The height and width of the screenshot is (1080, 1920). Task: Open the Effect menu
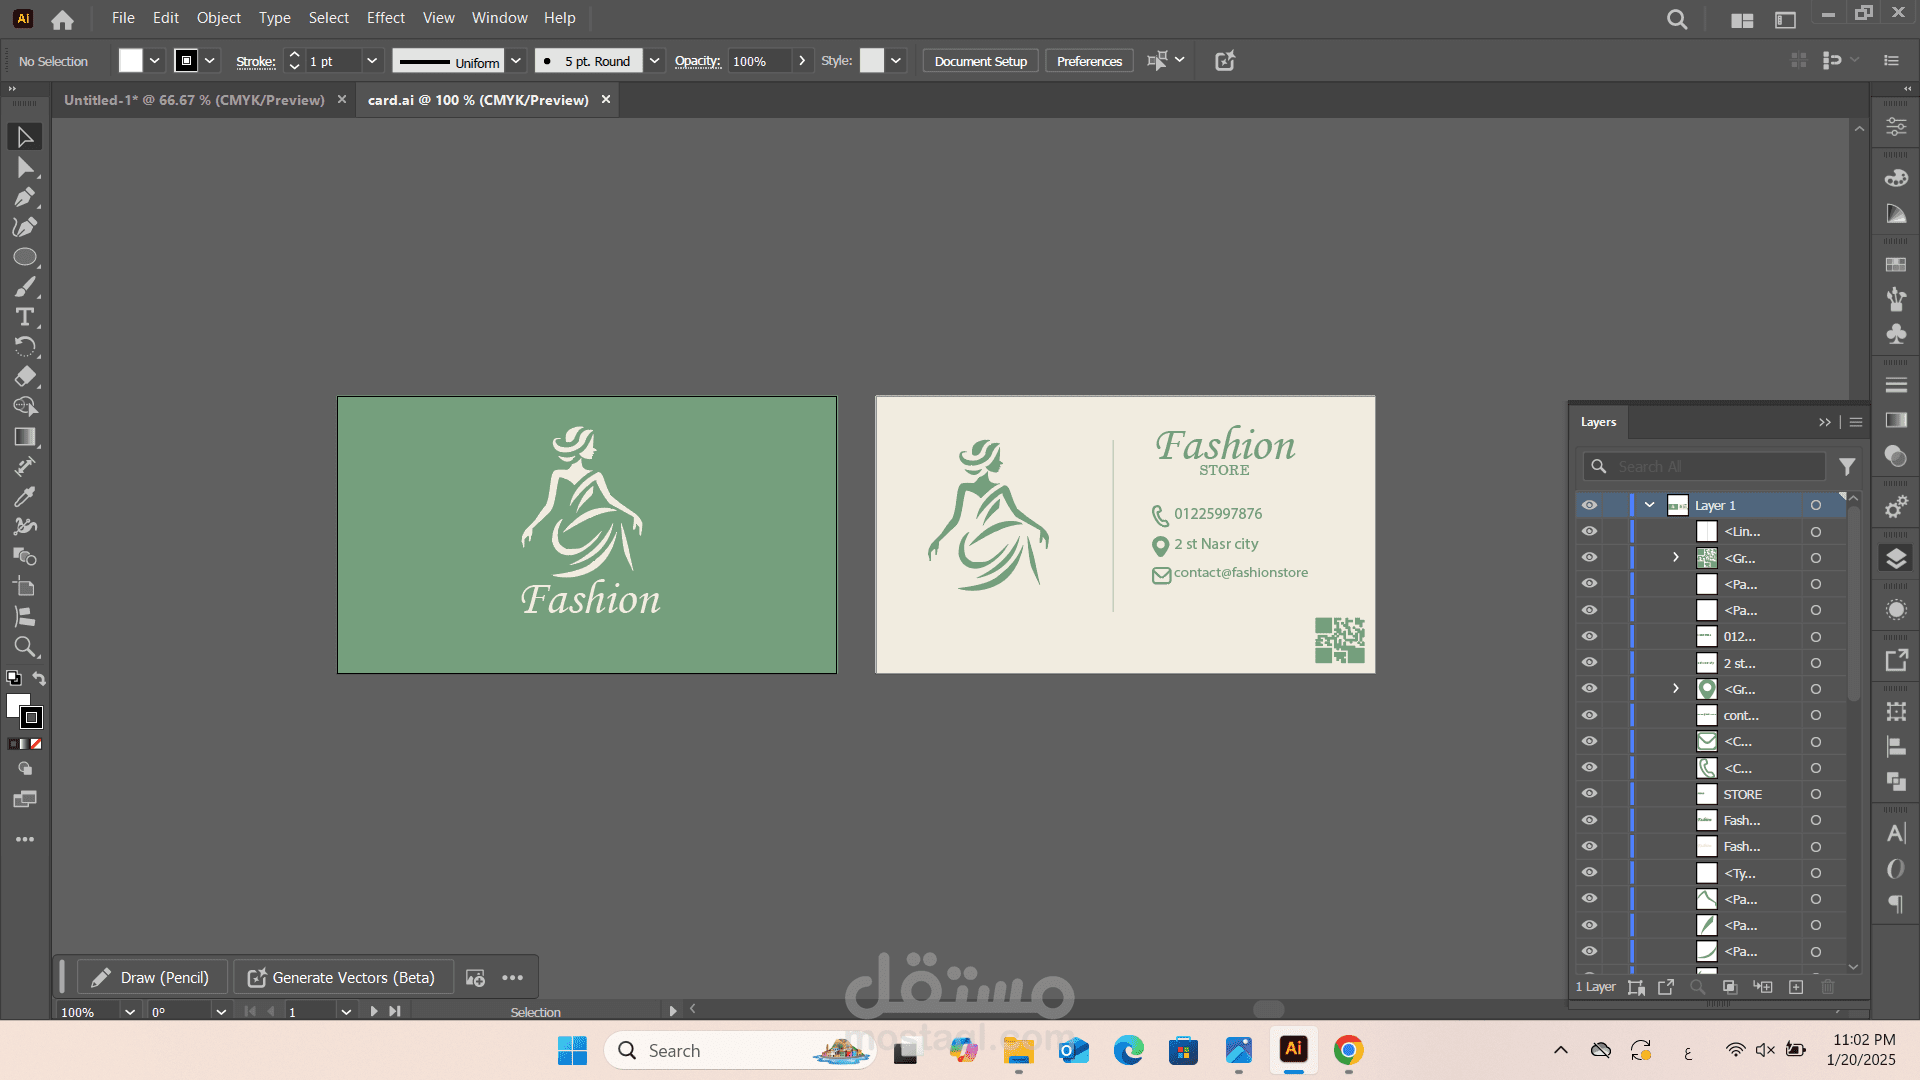386,18
